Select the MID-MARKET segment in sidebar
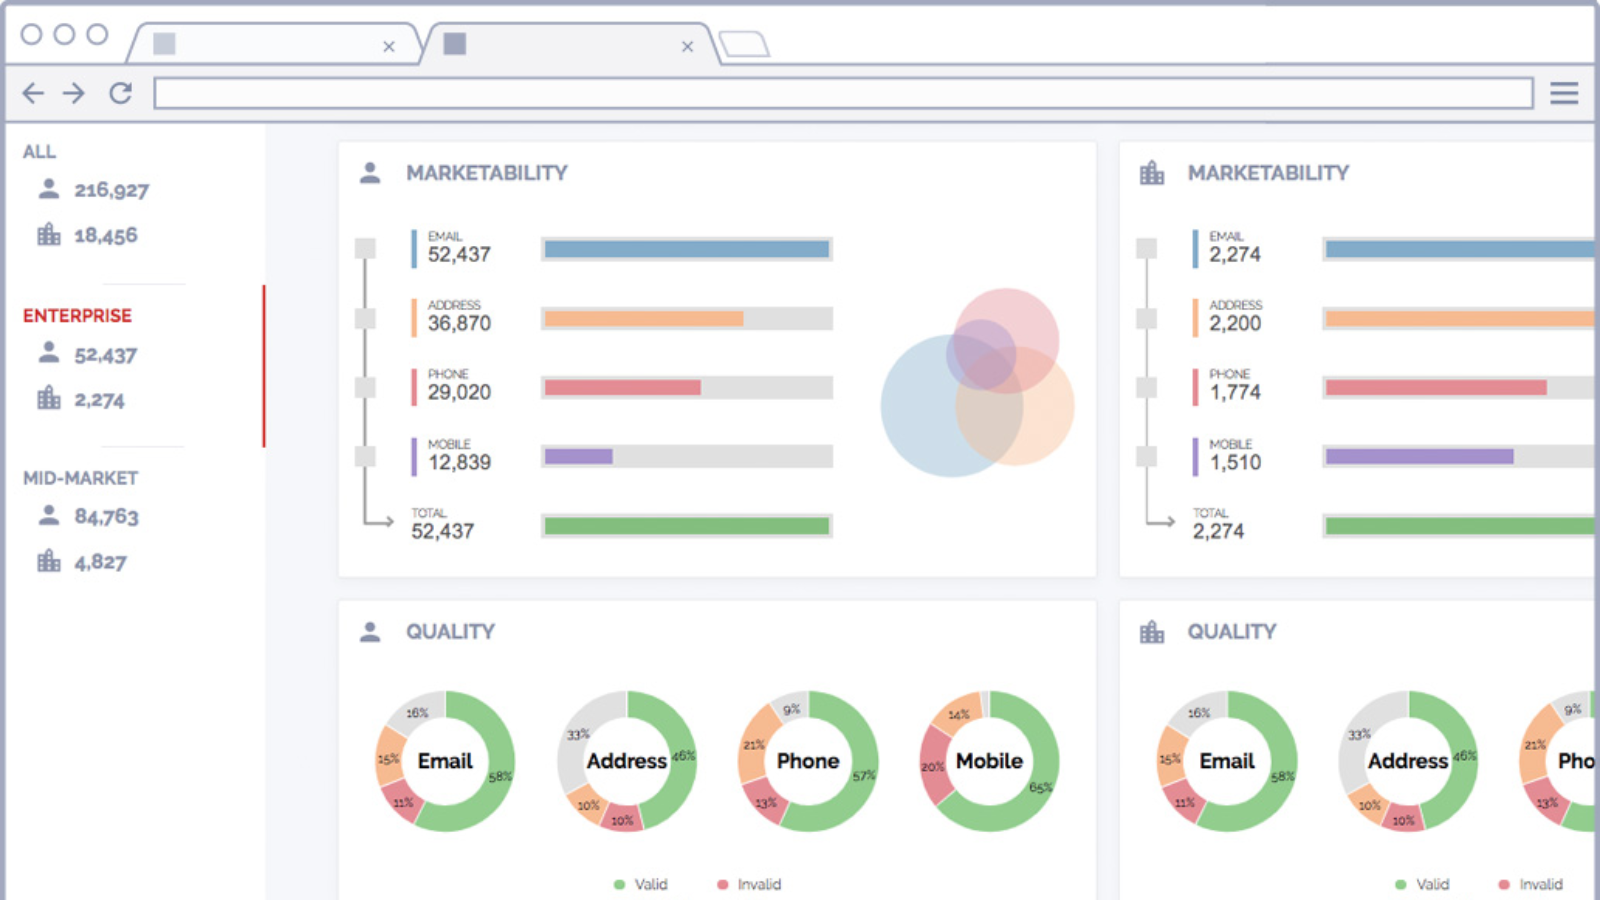Image resolution: width=1600 pixels, height=900 pixels. pos(80,478)
